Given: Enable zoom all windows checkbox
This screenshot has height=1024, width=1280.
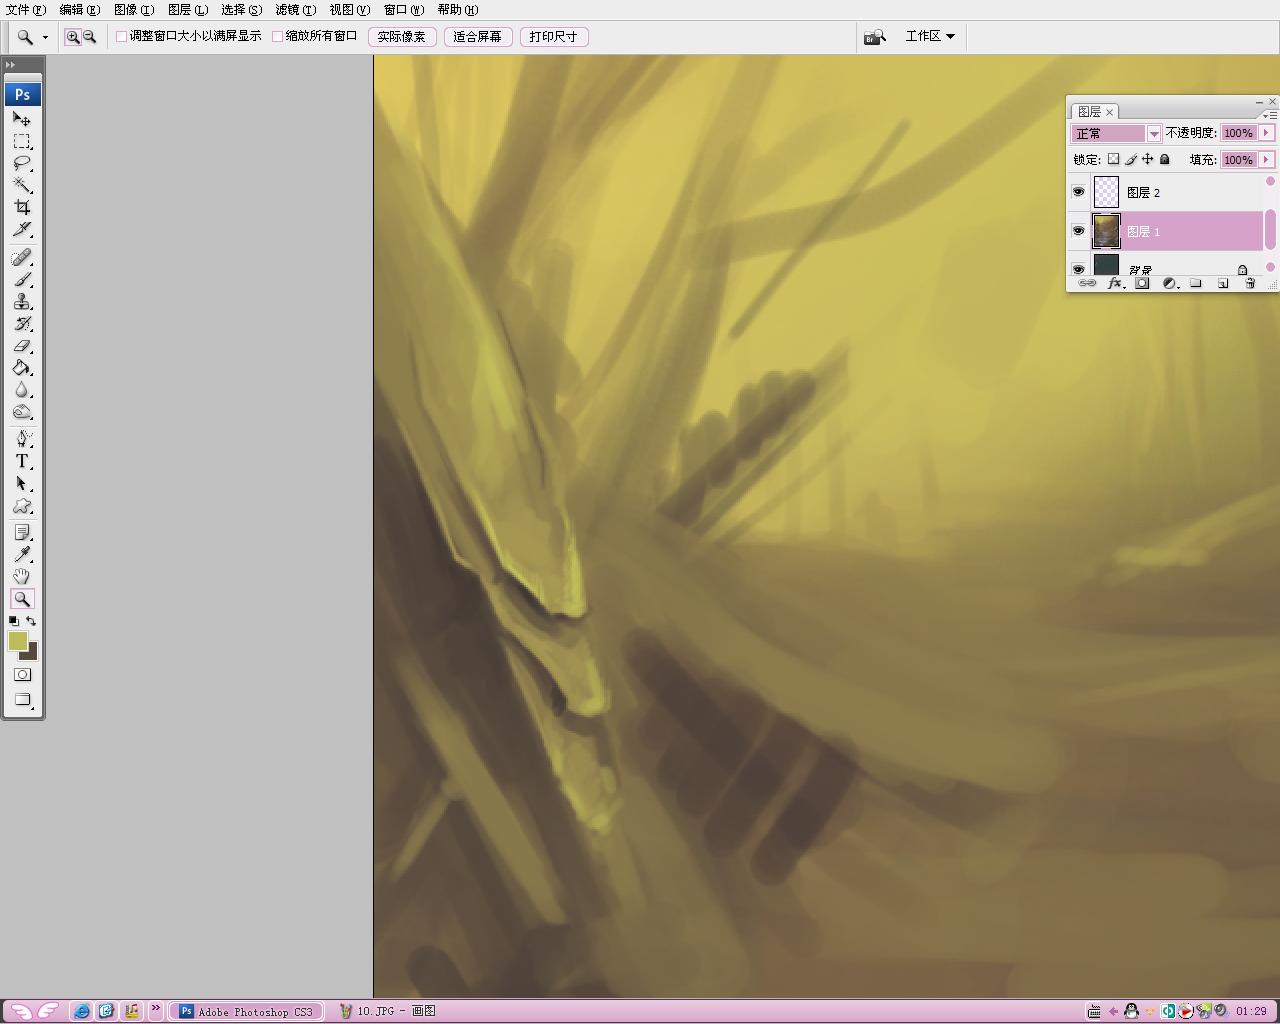Looking at the screenshot, I should (278, 36).
